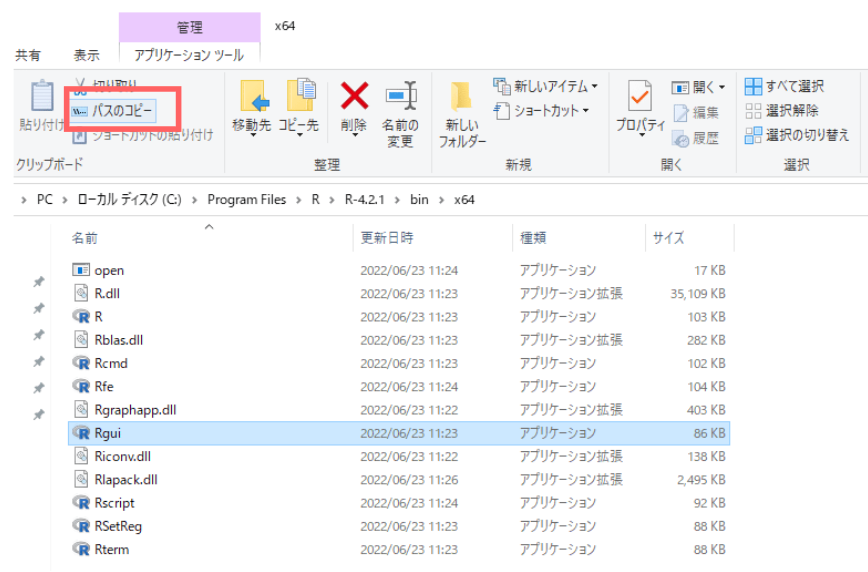Click ローカル ディスク (C:) breadcrumb
868x572 pixels.
(x=130, y=199)
